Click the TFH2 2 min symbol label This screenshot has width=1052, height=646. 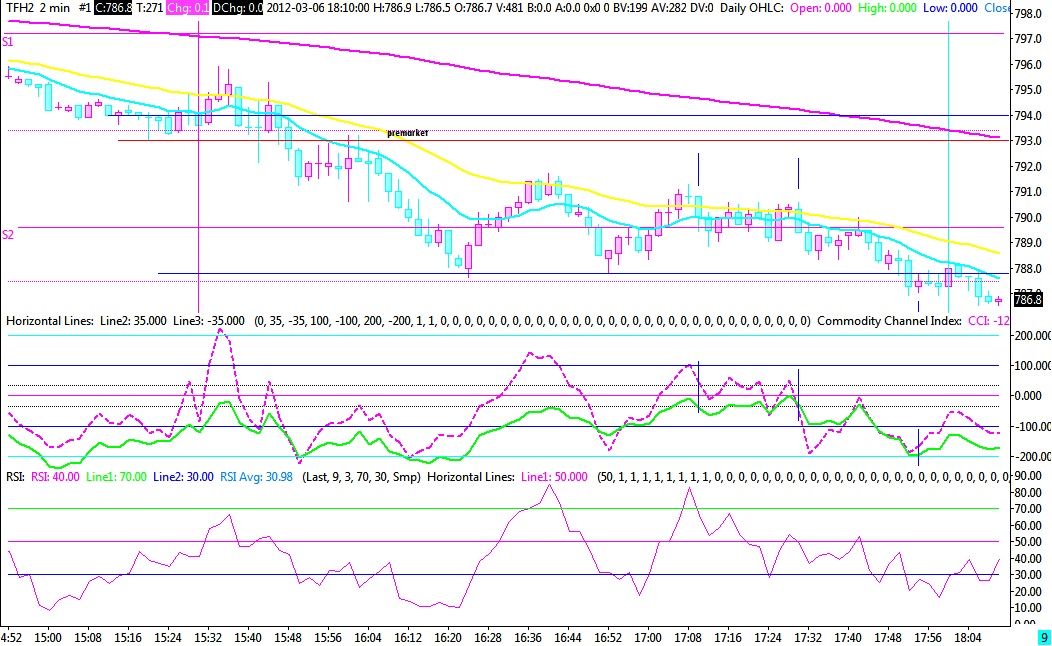(x=38, y=8)
